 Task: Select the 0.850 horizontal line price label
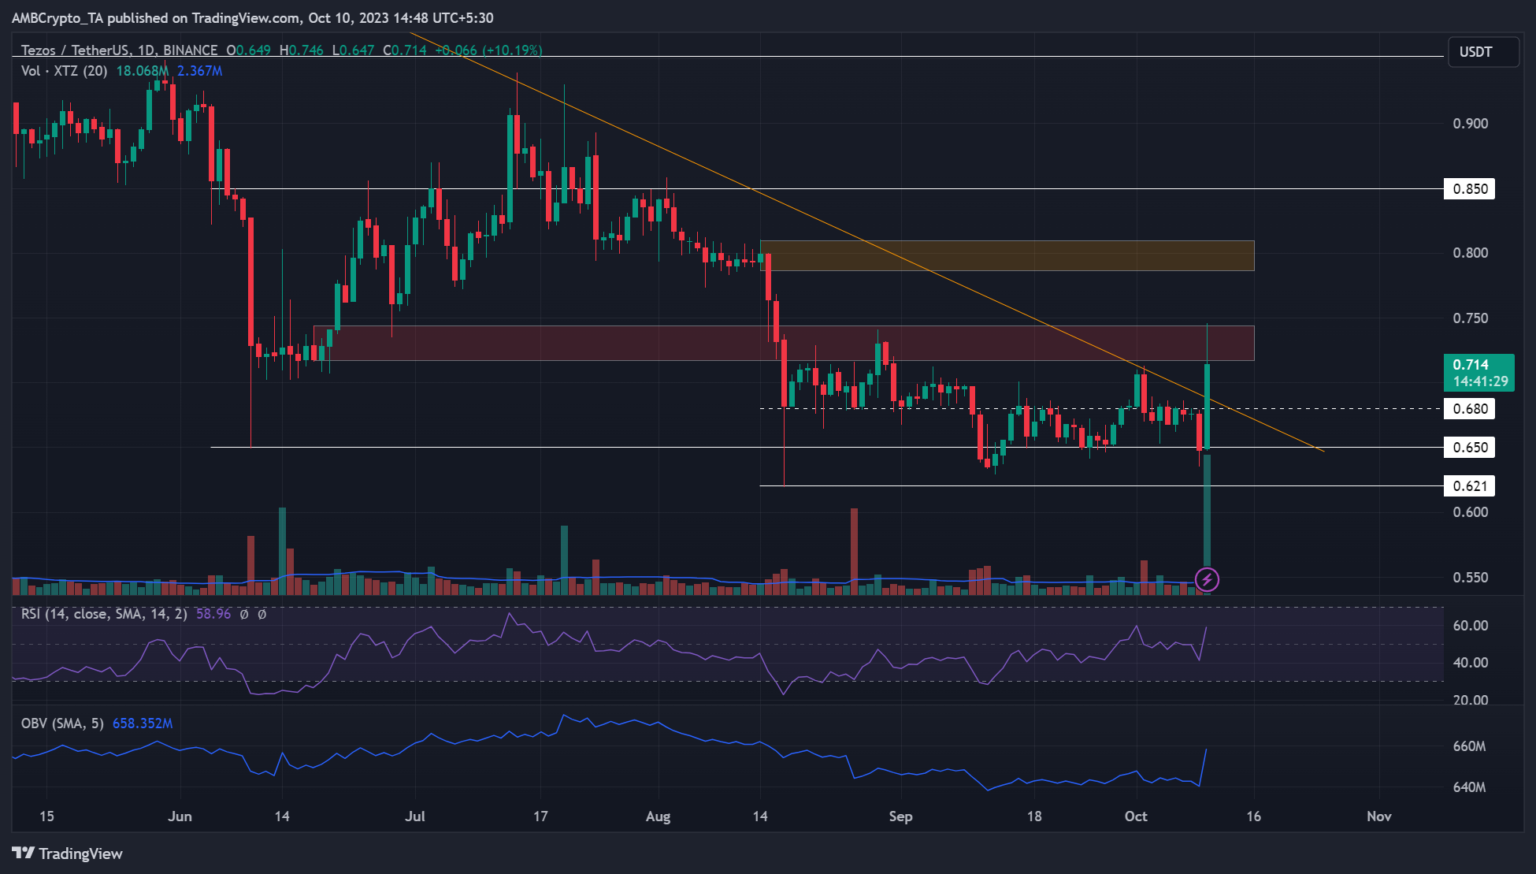[1469, 189]
